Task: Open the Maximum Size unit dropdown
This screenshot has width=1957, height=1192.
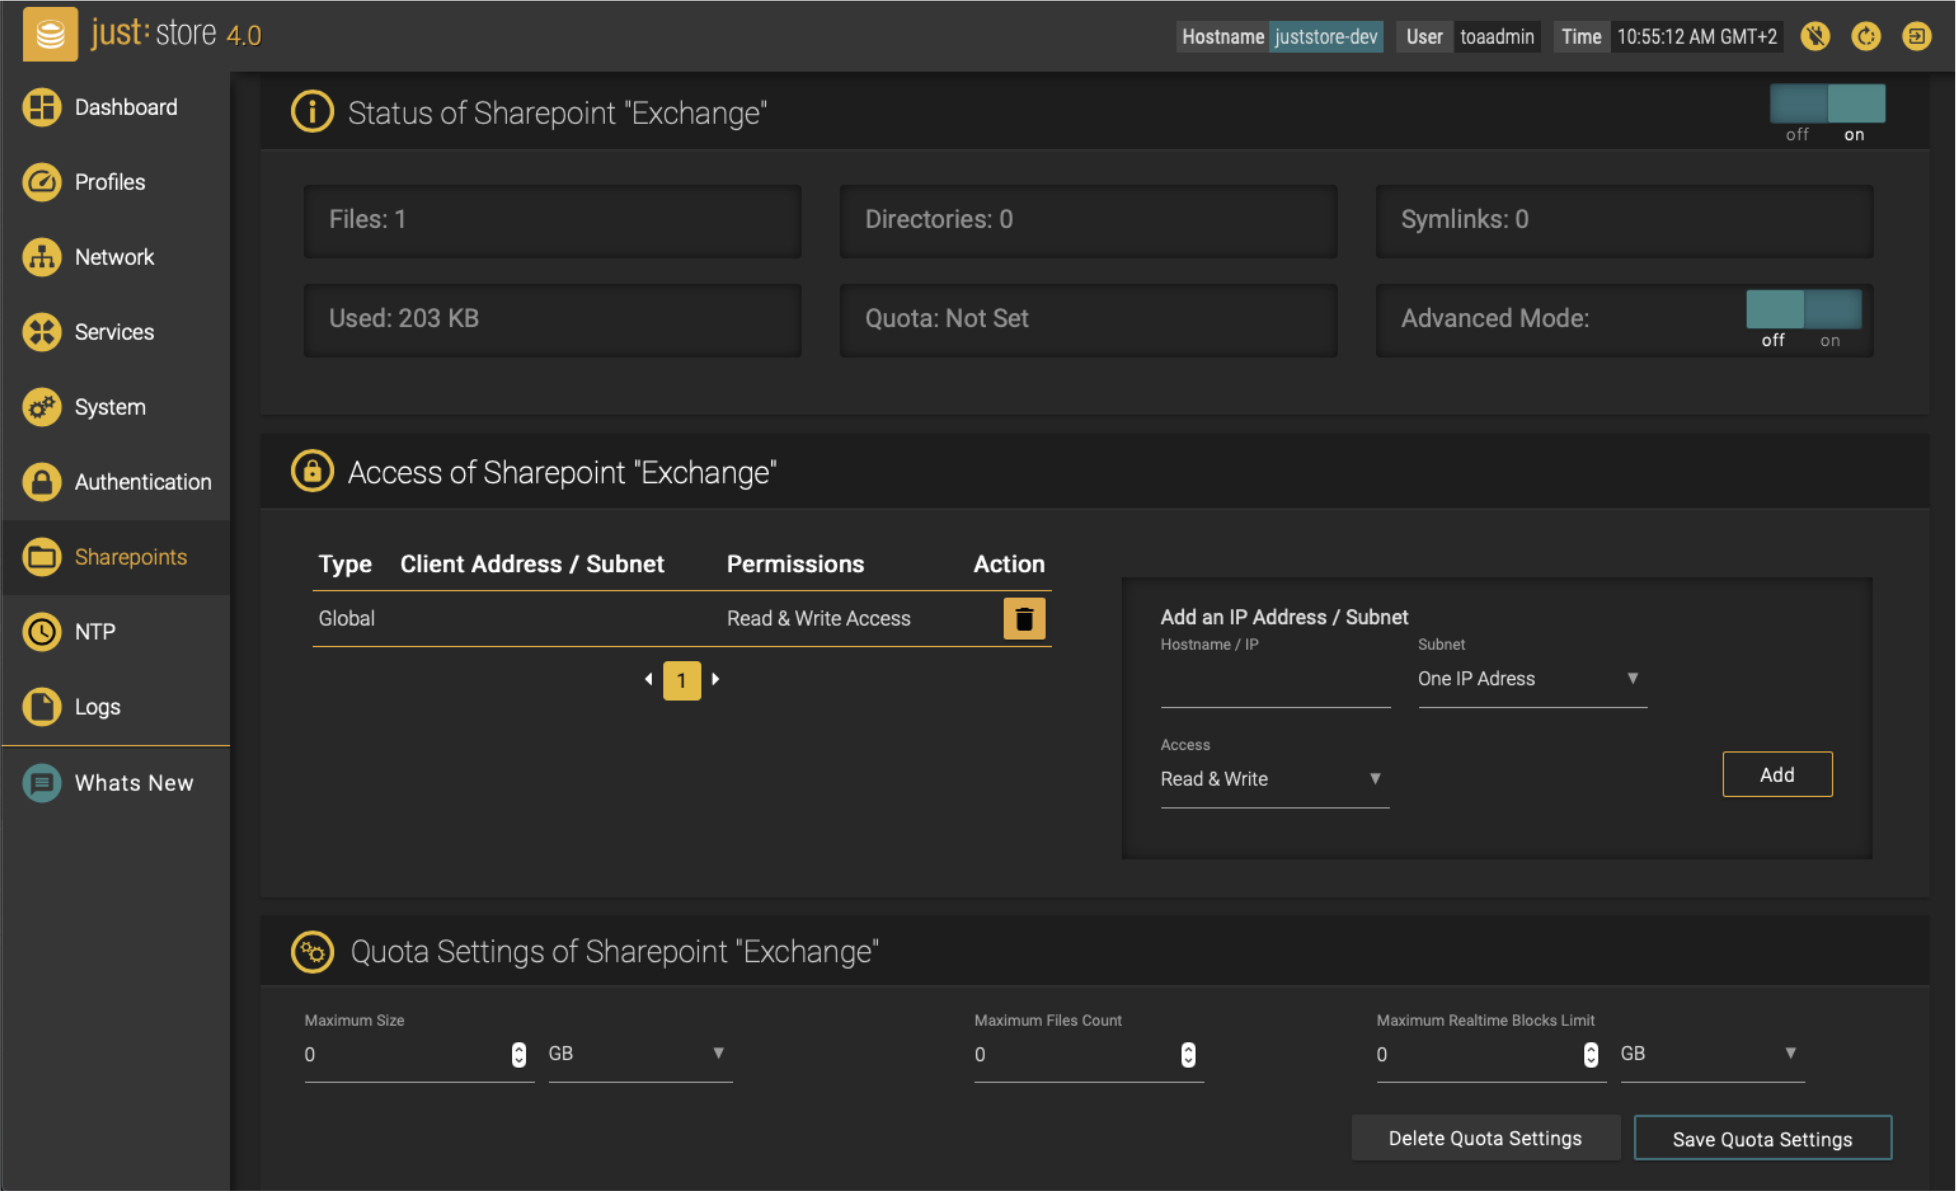Action: [640, 1054]
